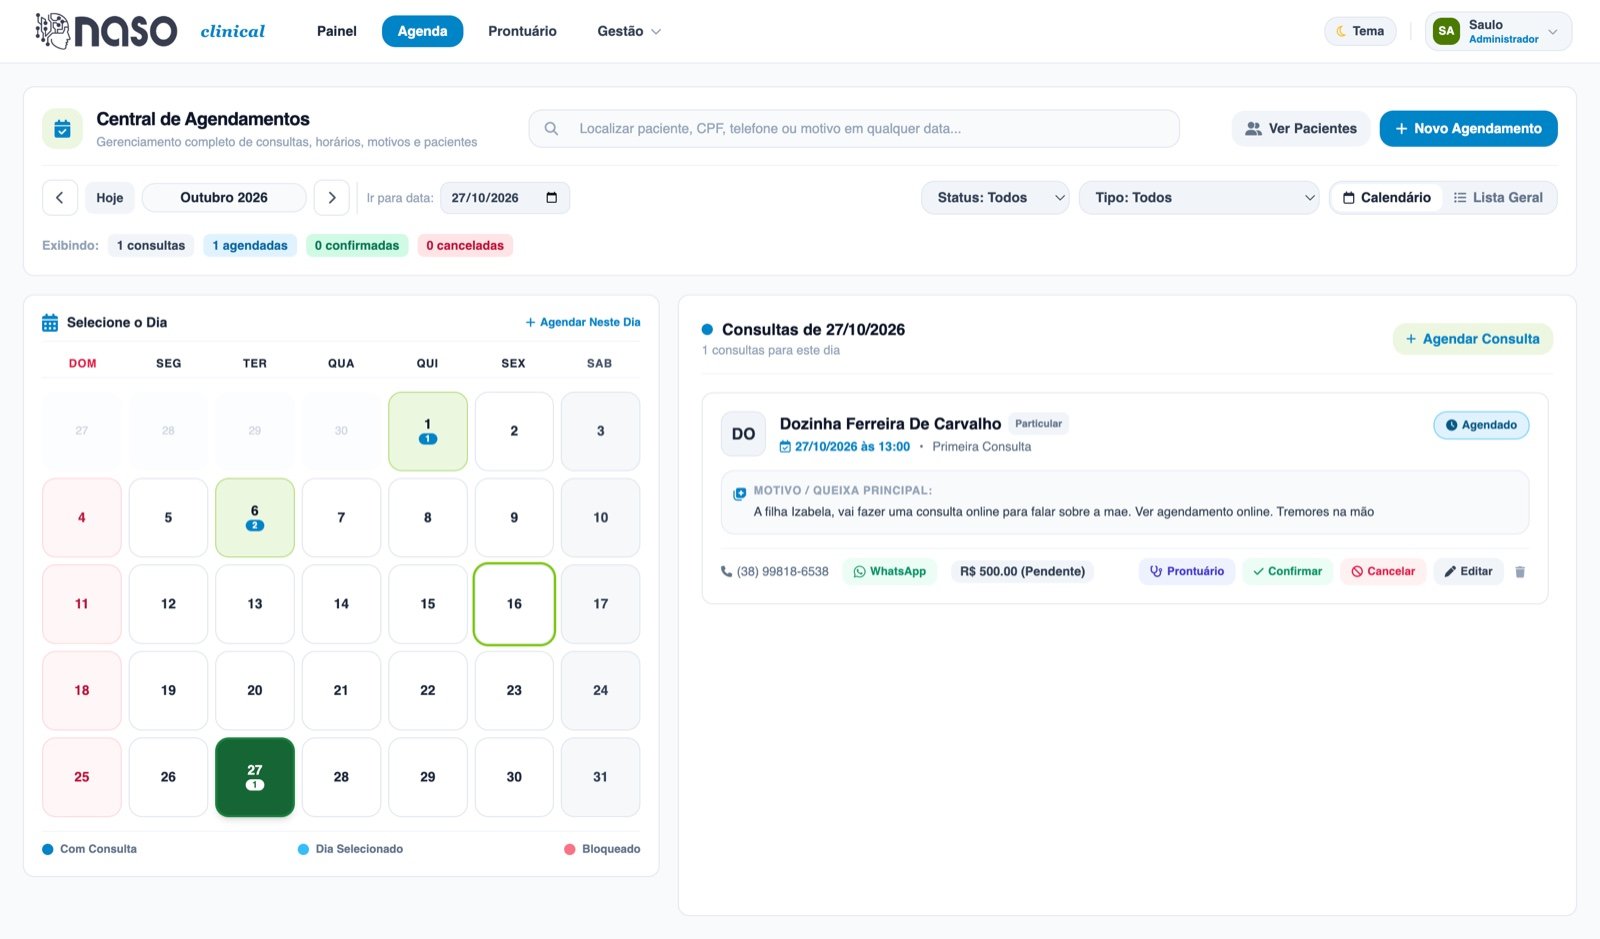
Task: Open the Prontuário navigation tab
Action: pos(522,31)
